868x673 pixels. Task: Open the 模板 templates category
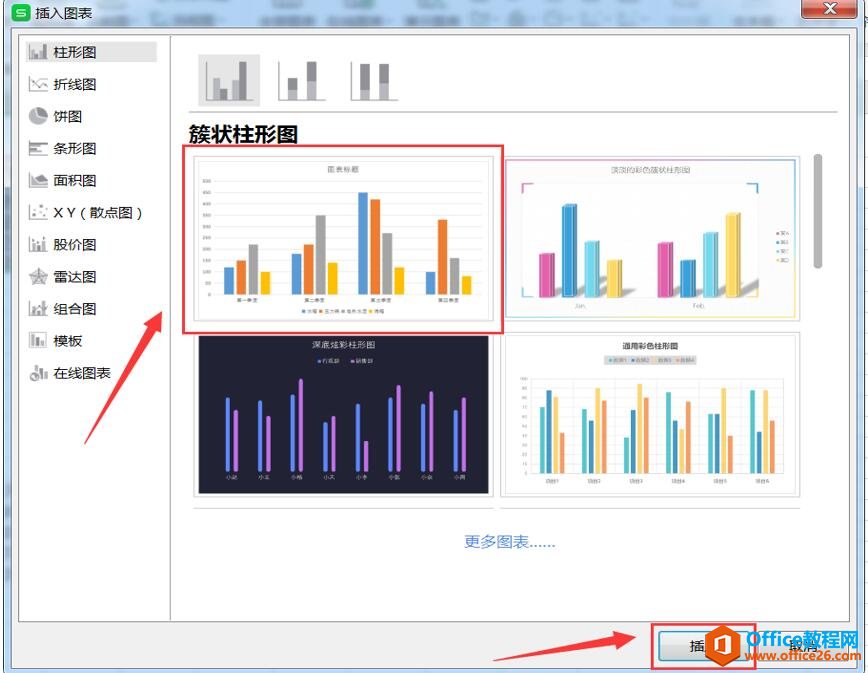(68, 341)
